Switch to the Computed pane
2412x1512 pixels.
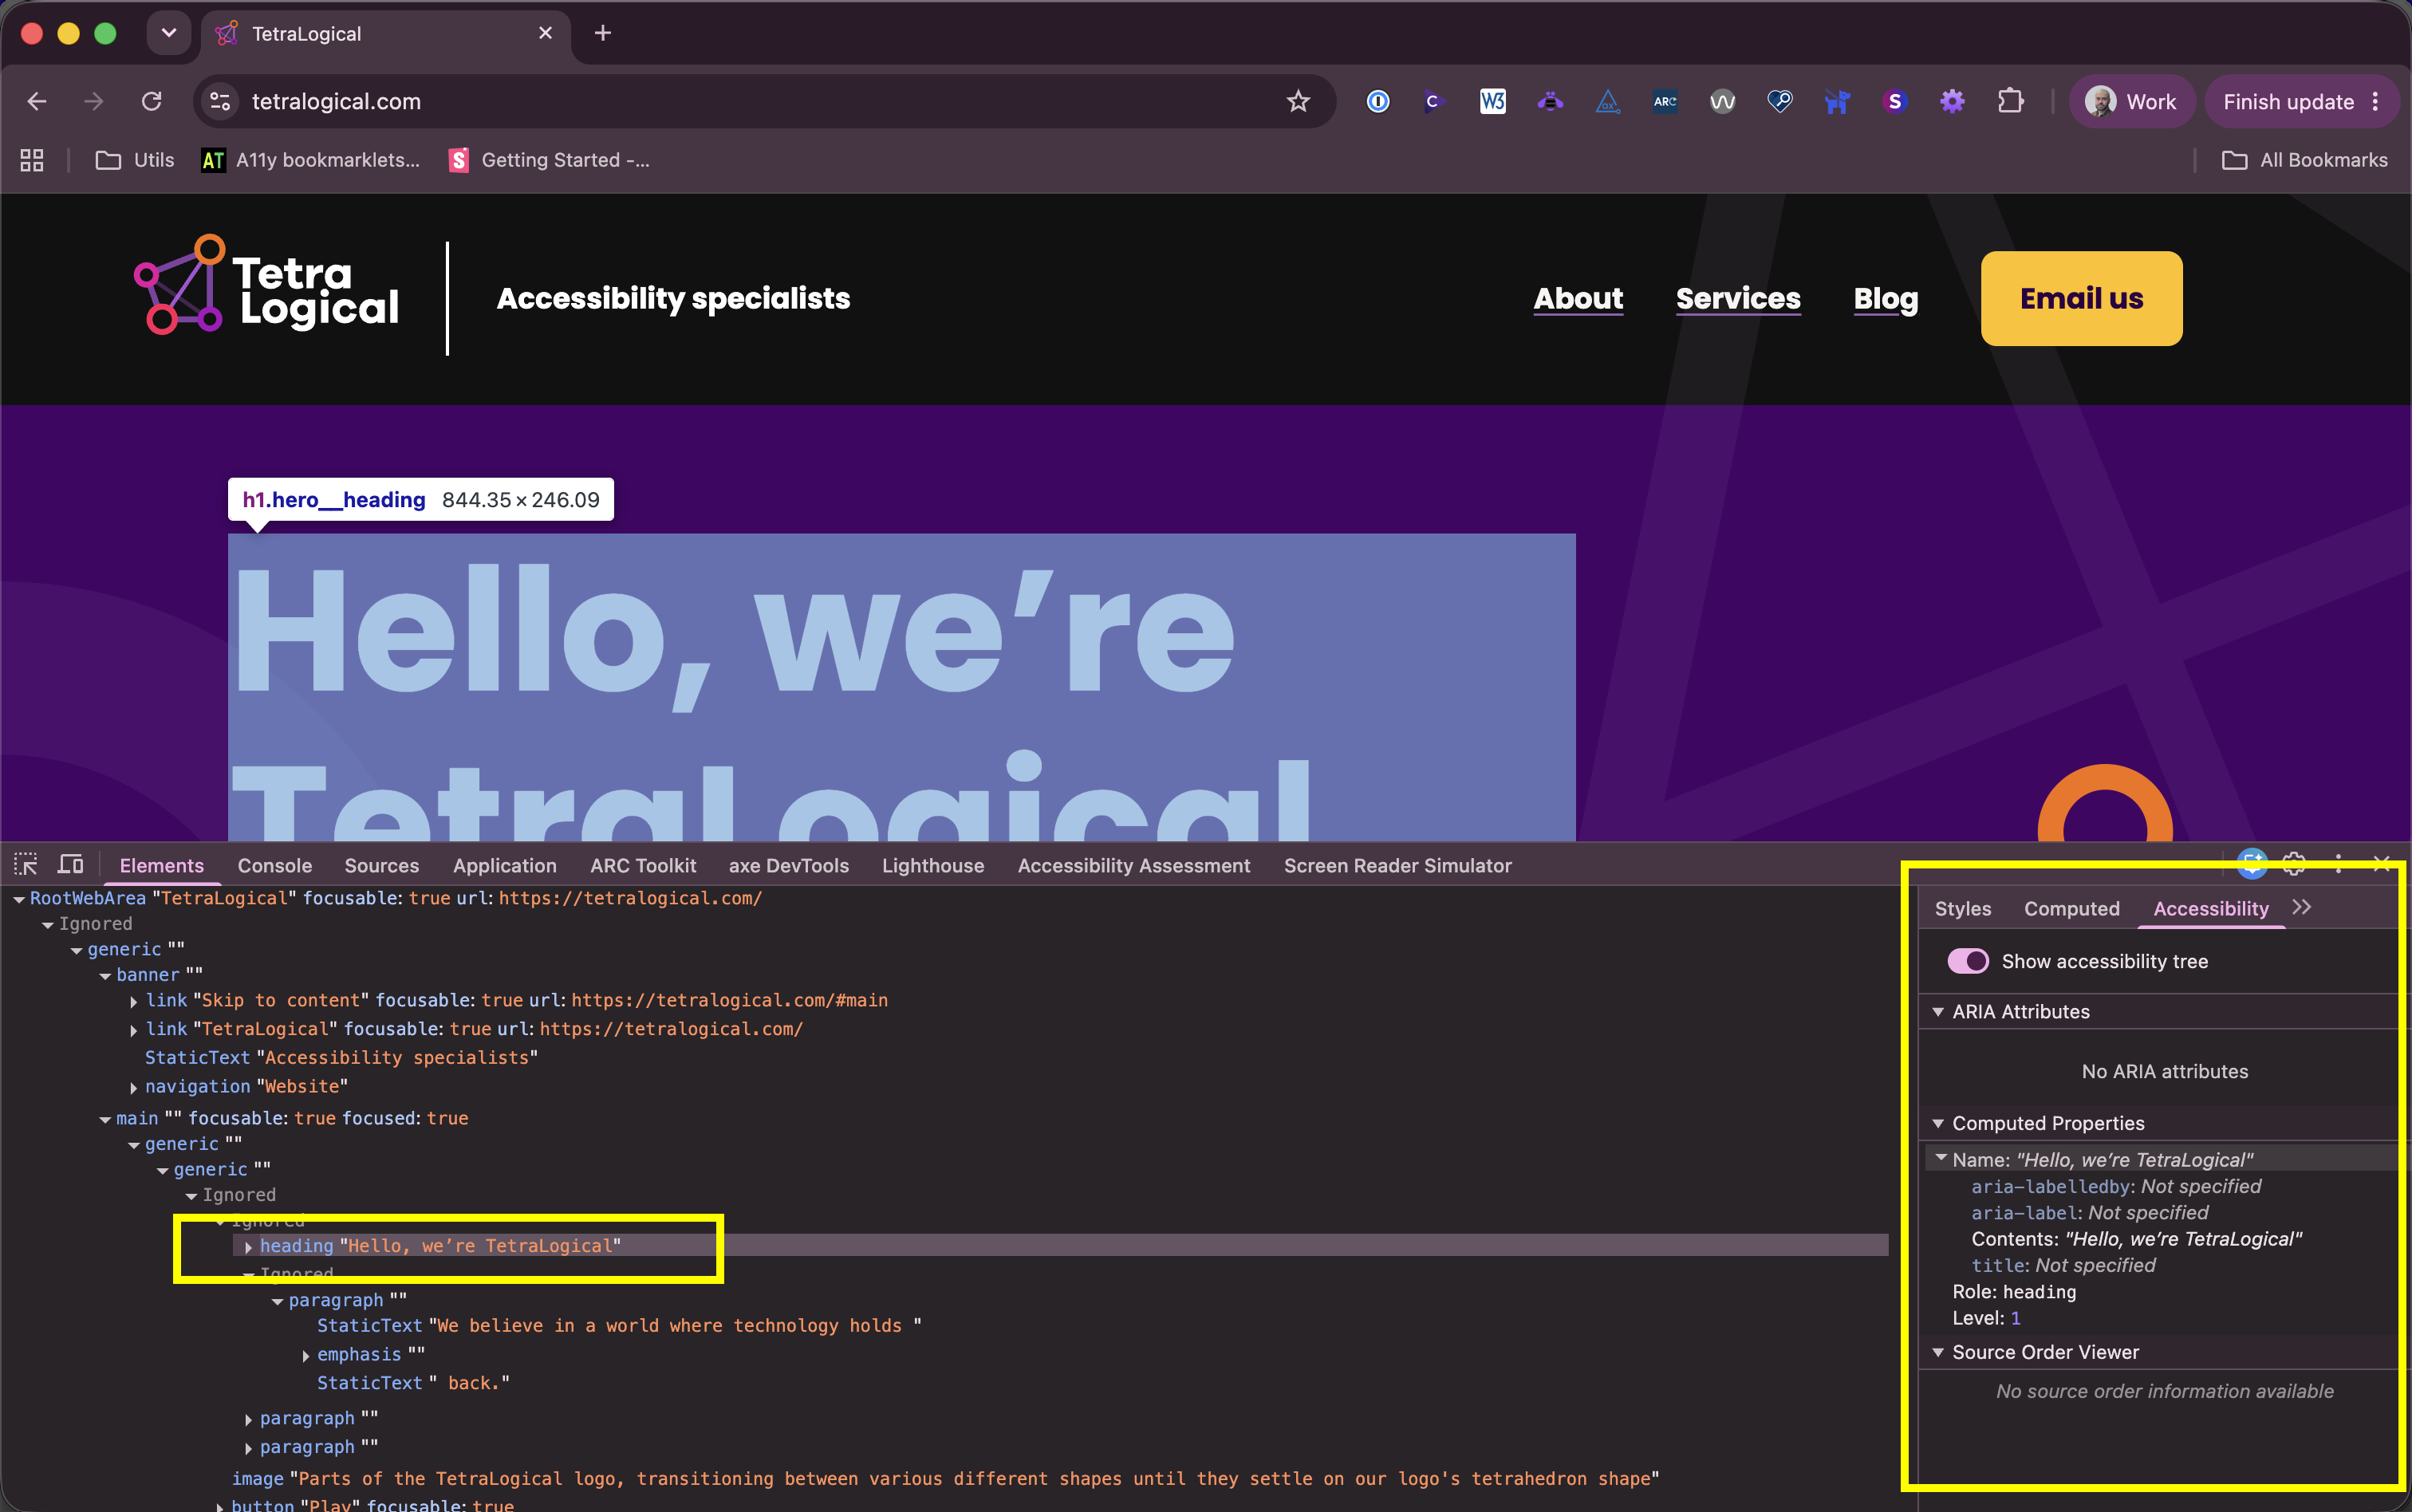[x=2072, y=908]
